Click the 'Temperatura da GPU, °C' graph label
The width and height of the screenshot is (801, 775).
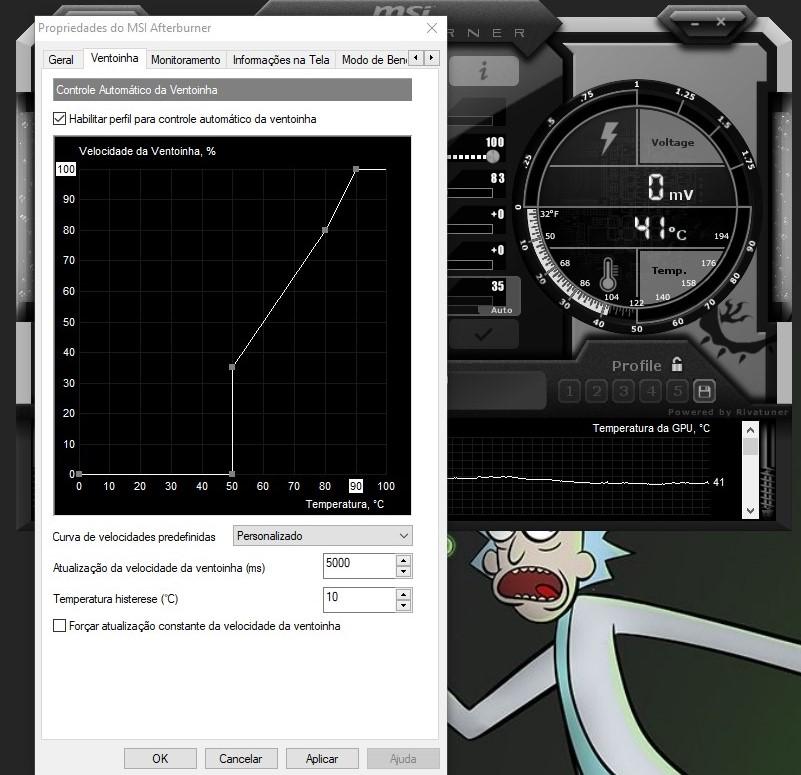tap(651, 428)
